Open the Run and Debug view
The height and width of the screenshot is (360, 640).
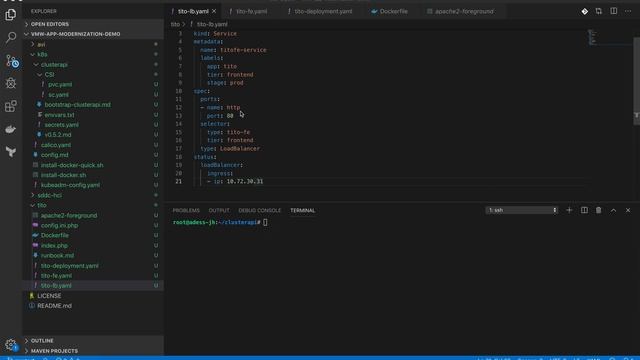click(x=11, y=83)
